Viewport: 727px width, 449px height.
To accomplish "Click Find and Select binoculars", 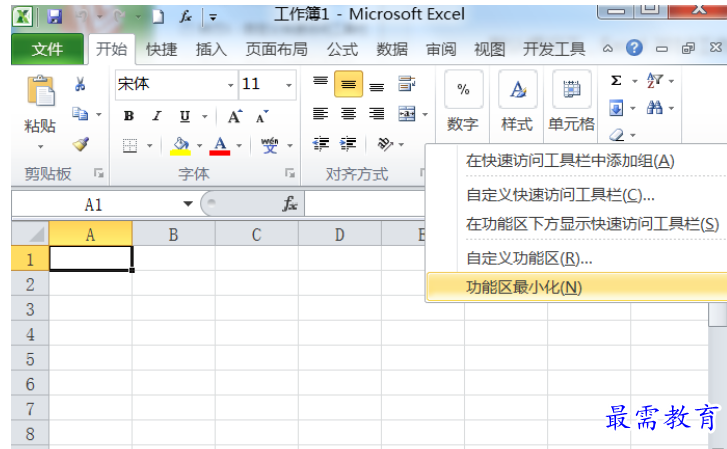I will [655, 108].
